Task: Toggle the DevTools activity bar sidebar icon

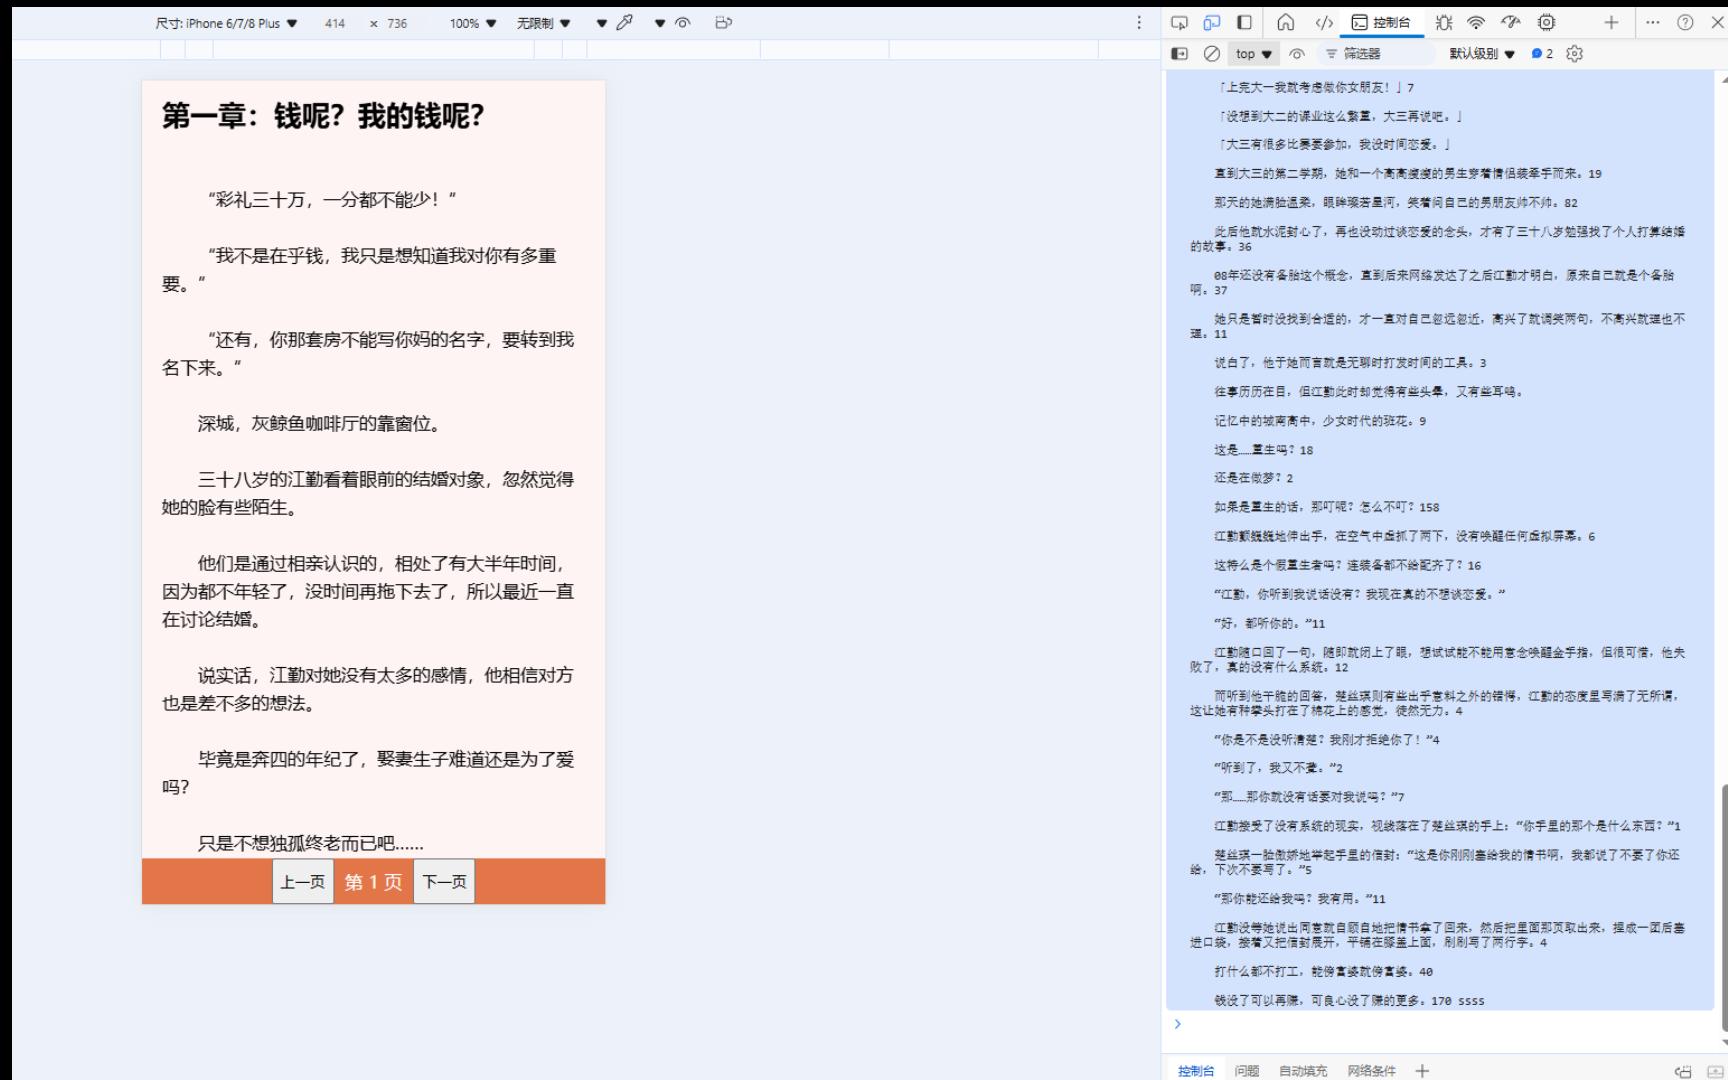Action: 1244,23
